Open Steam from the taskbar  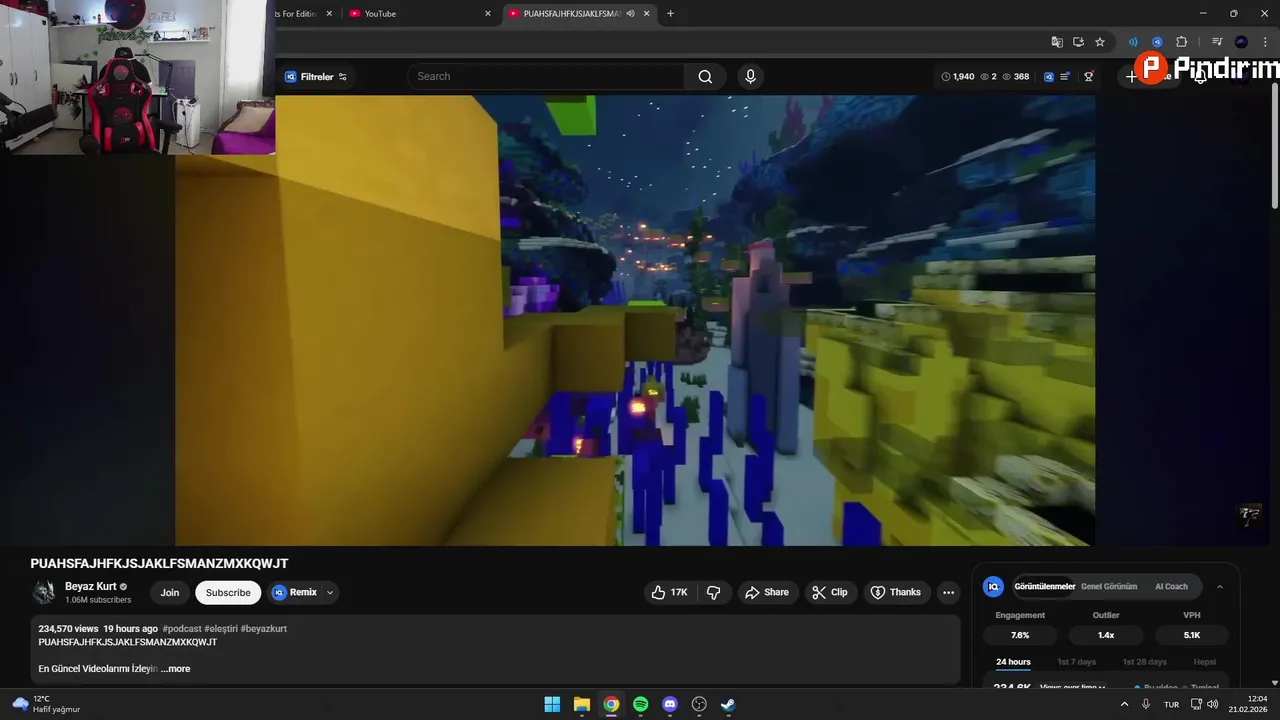(x=729, y=704)
